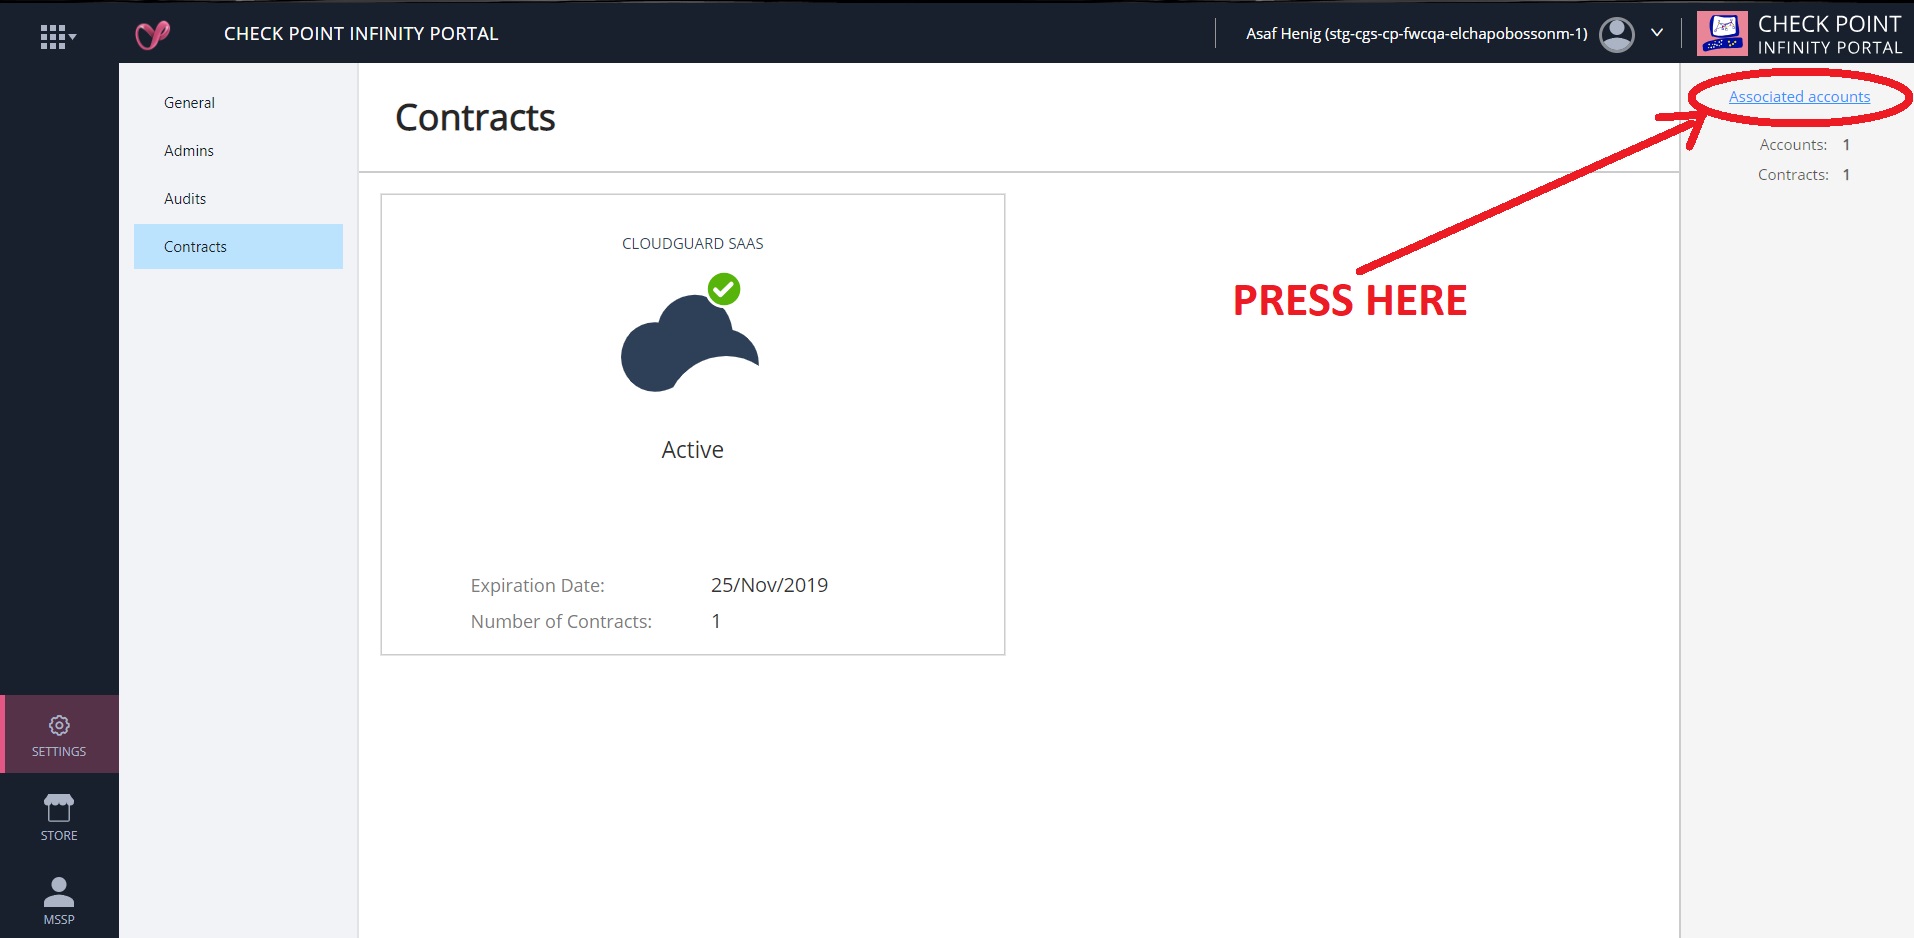Click the user avatar icon
This screenshot has width=1914, height=938.
click(x=1616, y=34)
